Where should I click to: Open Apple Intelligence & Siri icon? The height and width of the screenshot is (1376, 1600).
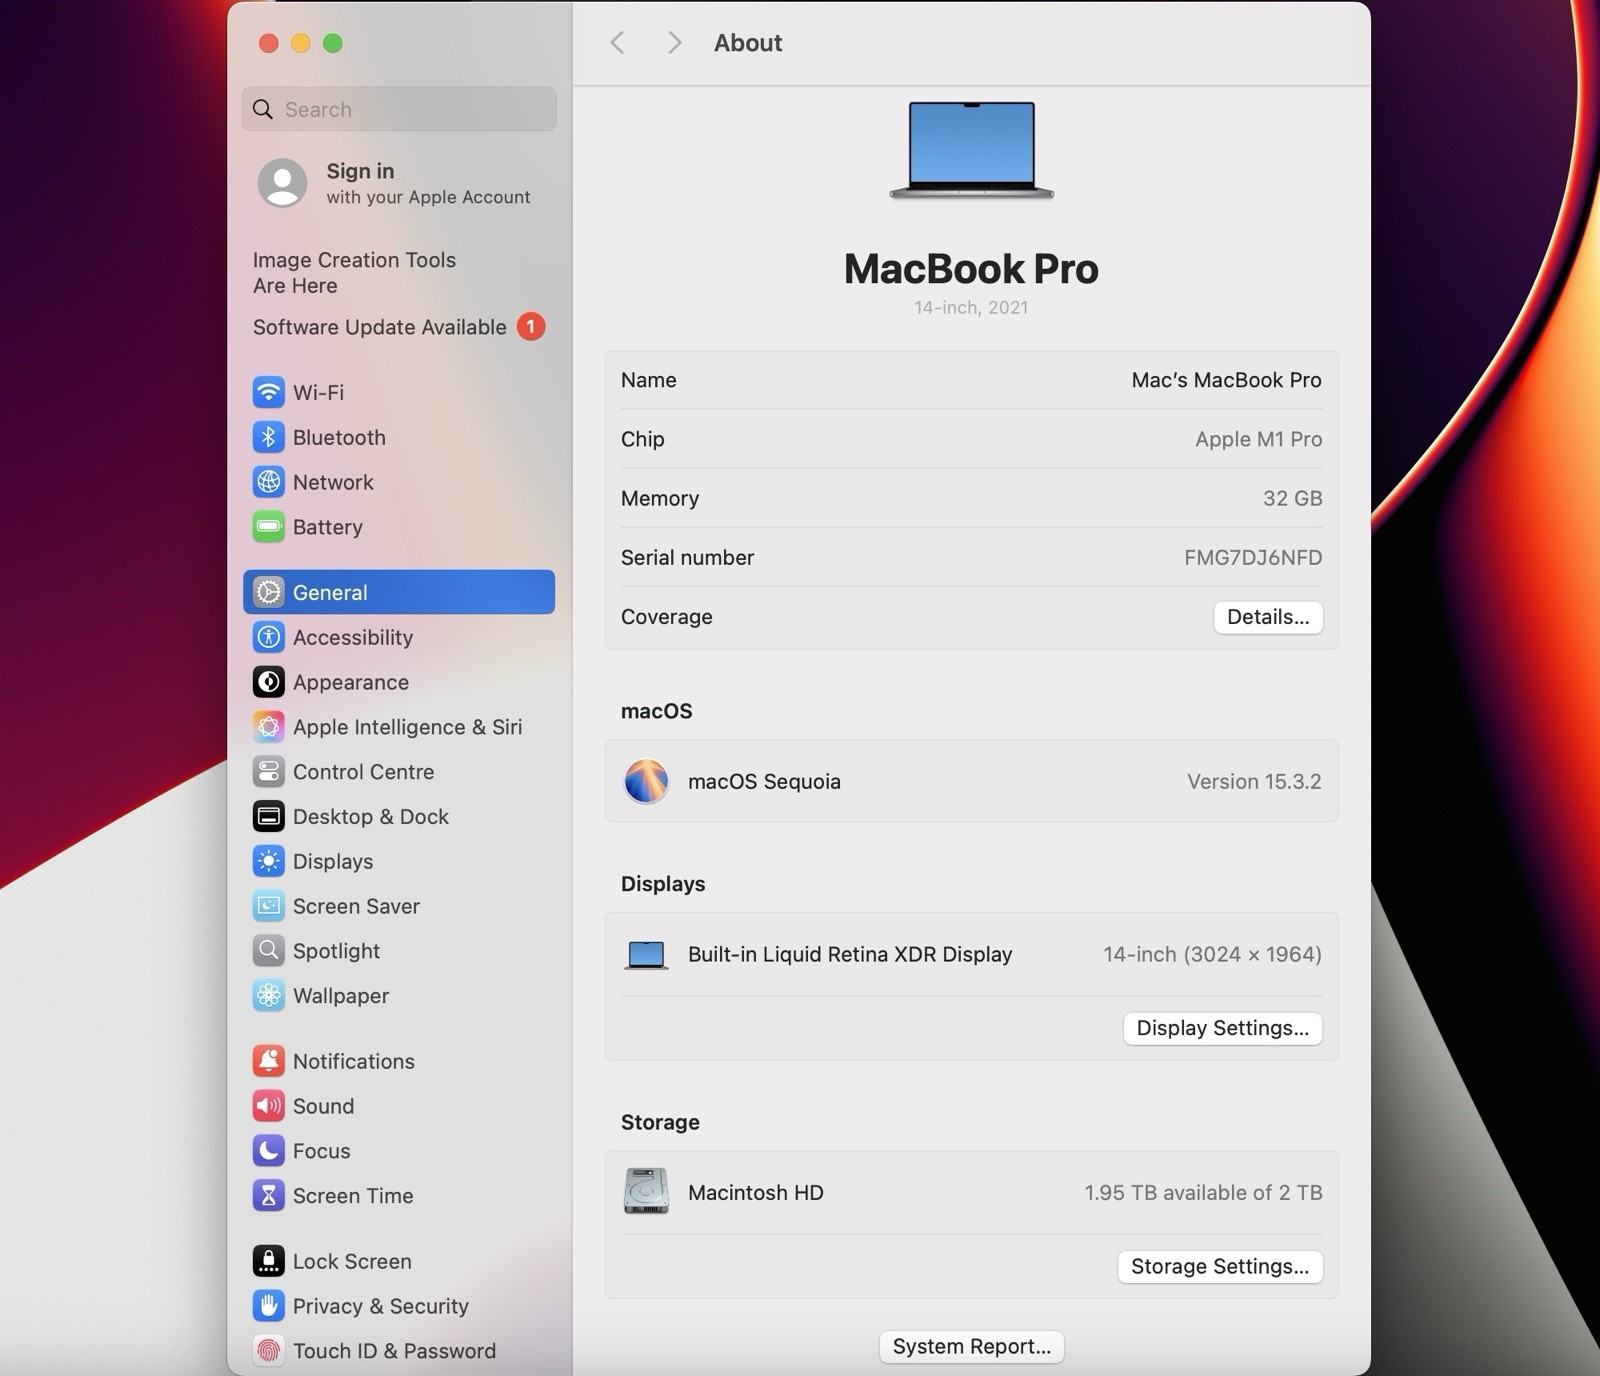point(268,727)
